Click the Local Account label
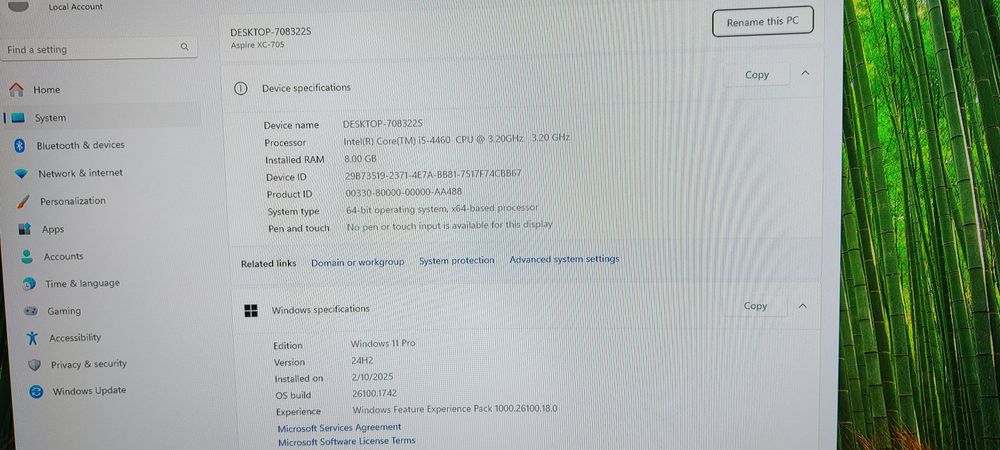Screen dimensions: 1000x450 pos(75,8)
